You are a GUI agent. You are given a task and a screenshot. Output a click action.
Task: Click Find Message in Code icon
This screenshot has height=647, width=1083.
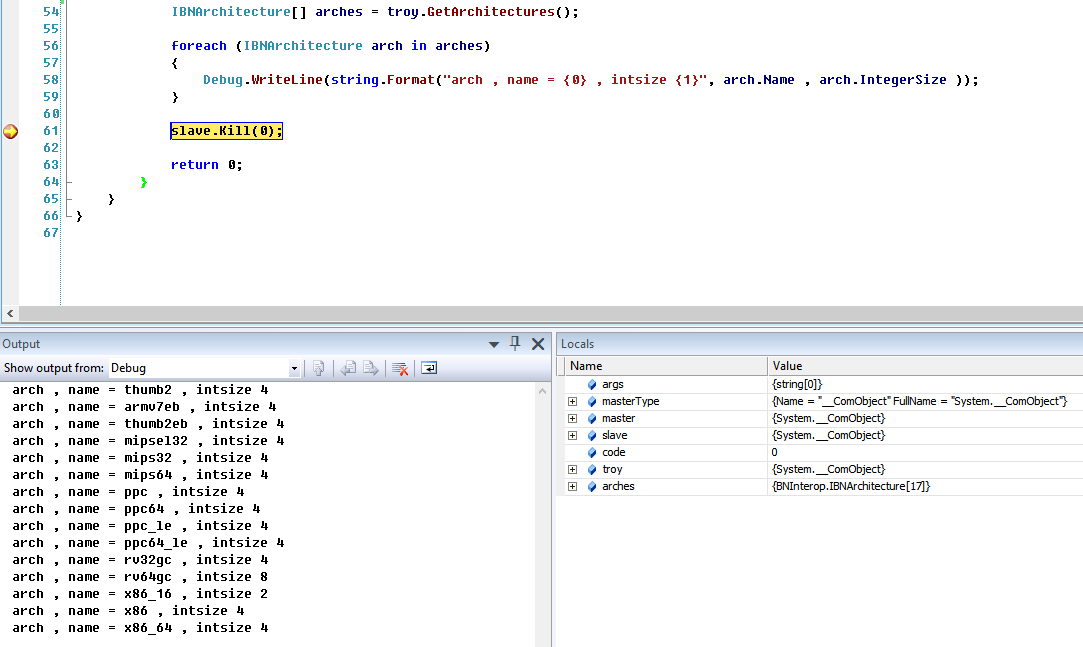[x=318, y=368]
